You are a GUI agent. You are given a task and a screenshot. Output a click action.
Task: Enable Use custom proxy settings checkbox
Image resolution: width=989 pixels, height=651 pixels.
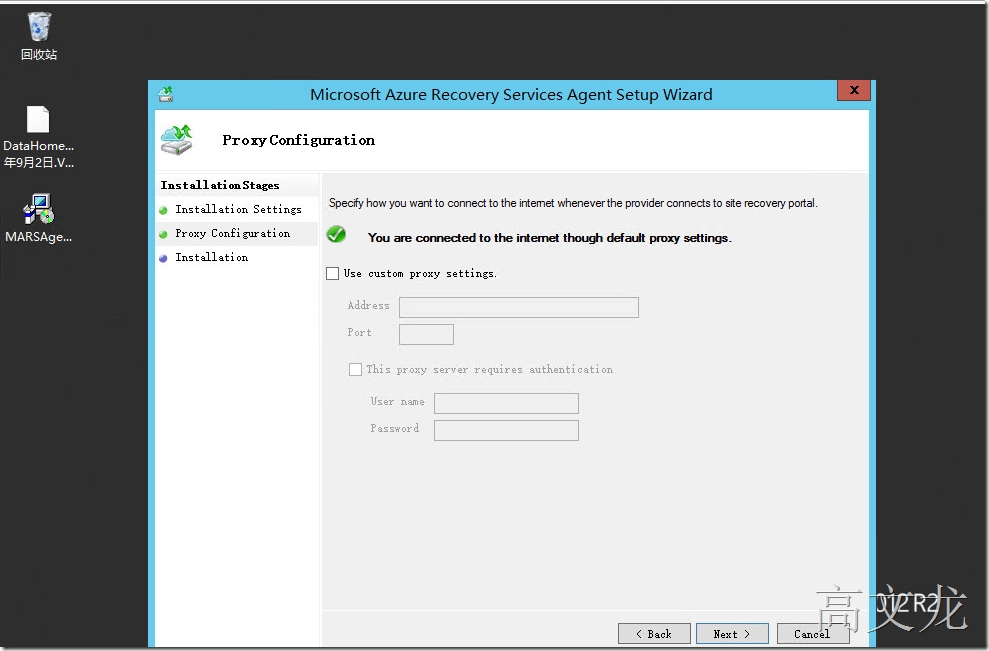point(332,273)
